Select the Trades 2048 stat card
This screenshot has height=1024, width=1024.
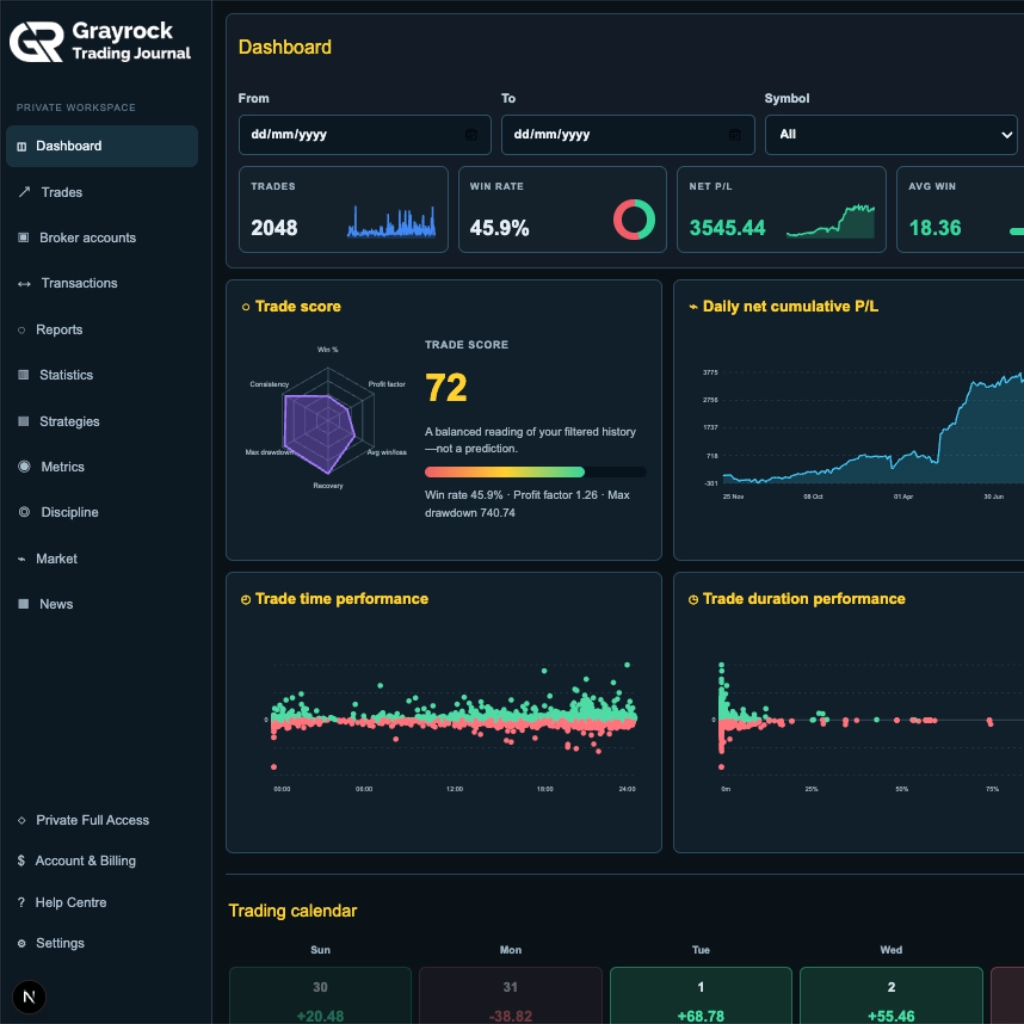(x=344, y=209)
